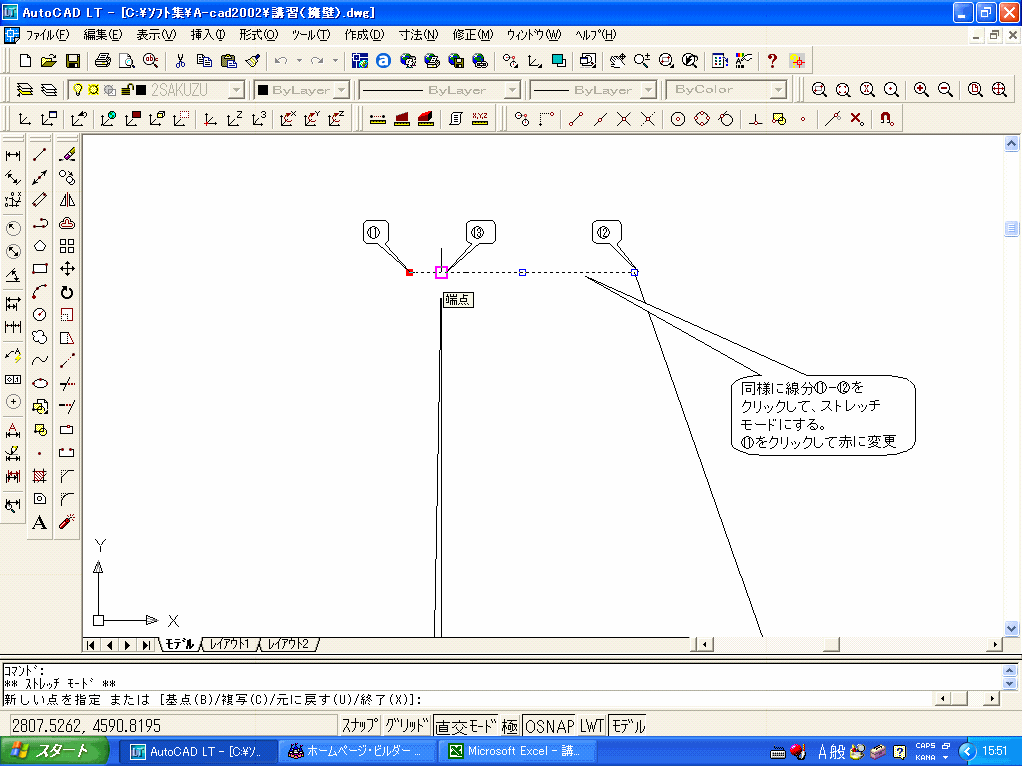Select the Move tool

point(67,269)
